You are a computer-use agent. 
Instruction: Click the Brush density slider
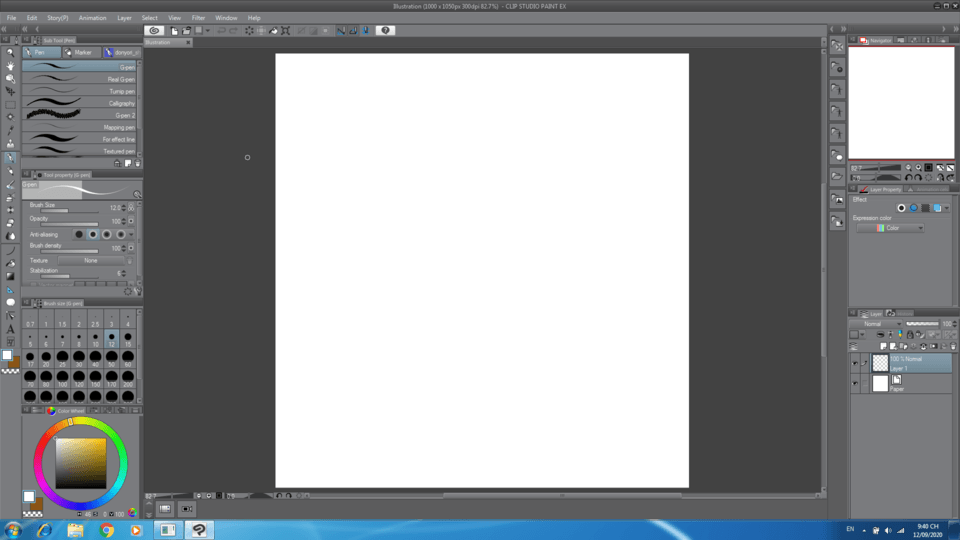69,252
